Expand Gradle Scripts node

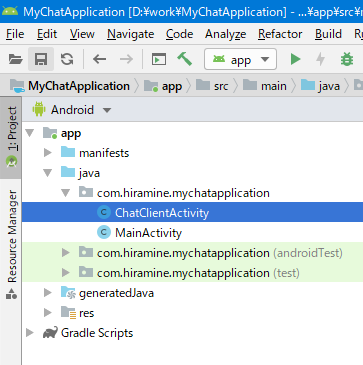tap(30, 333)
